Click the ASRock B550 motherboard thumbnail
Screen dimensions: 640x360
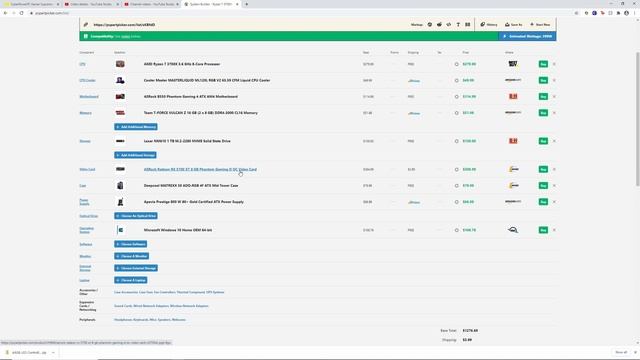tap(120, 97)
